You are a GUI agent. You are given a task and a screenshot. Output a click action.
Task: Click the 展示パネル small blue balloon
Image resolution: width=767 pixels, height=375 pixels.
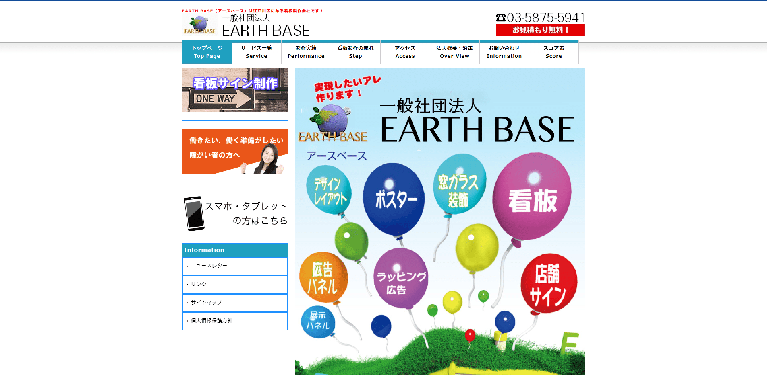tap(318, 322)
